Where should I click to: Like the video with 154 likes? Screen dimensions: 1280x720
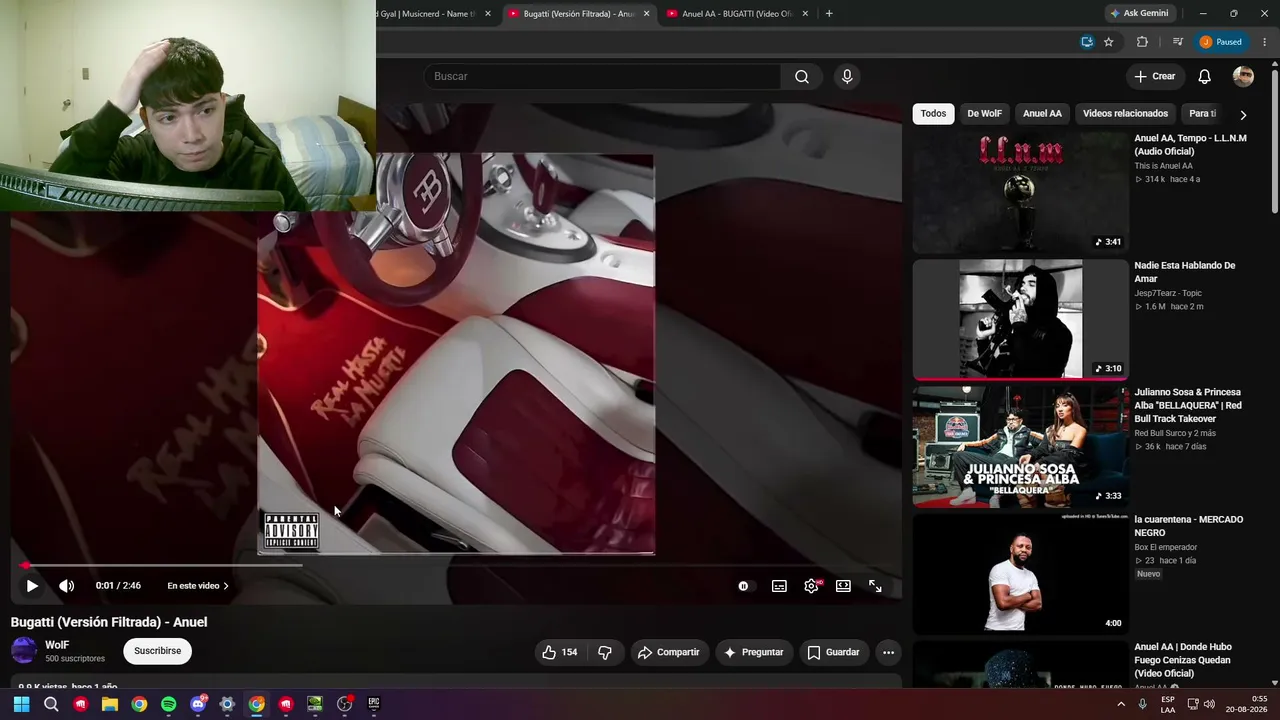[x=559, y=652]
